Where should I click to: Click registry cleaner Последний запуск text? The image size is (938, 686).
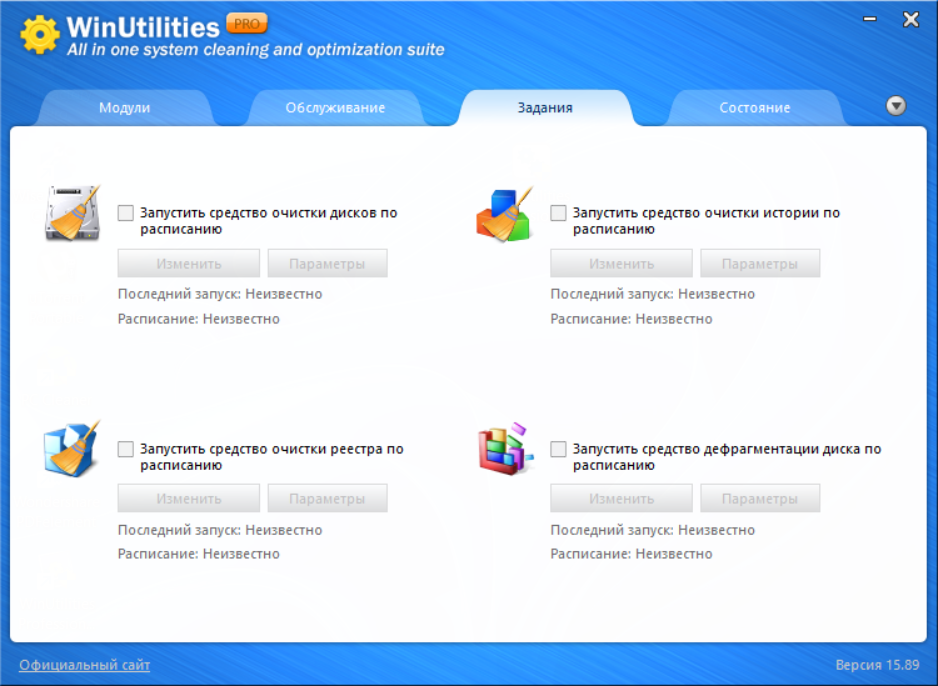220,530
